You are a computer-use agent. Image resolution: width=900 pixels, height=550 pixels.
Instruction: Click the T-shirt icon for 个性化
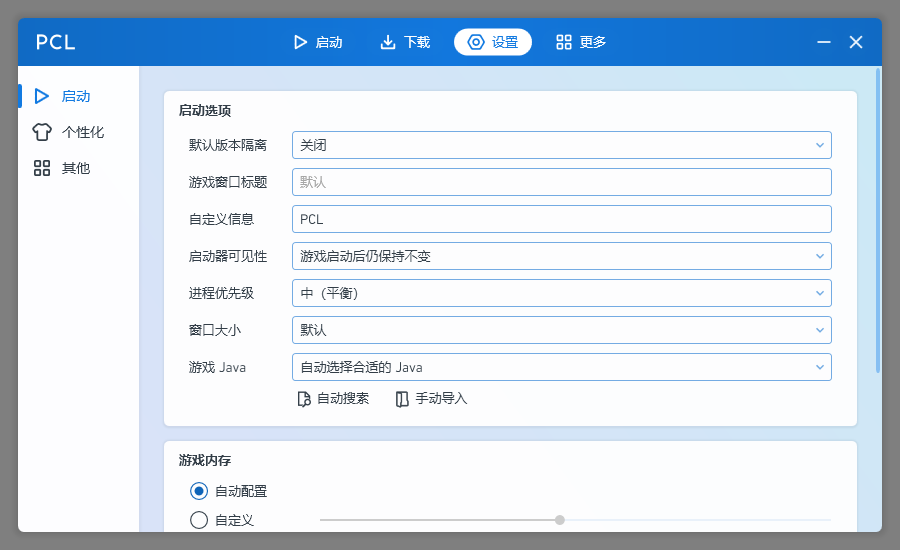click(x=42, y=132)
